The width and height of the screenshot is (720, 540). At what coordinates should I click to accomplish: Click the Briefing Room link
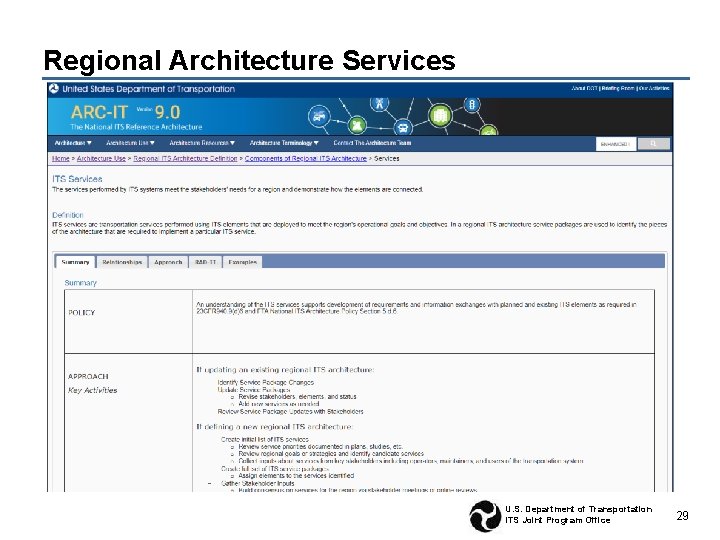pyautogui.click(x=618, y=88)
